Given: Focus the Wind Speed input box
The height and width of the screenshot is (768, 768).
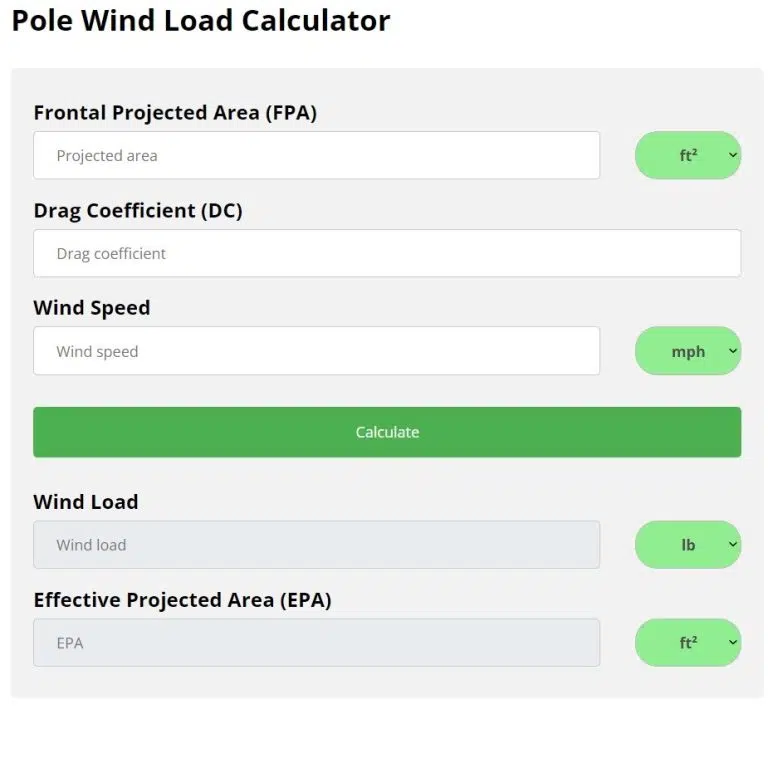Looking at the screenshot, I should pyautogui.click(x=316, y=352).
